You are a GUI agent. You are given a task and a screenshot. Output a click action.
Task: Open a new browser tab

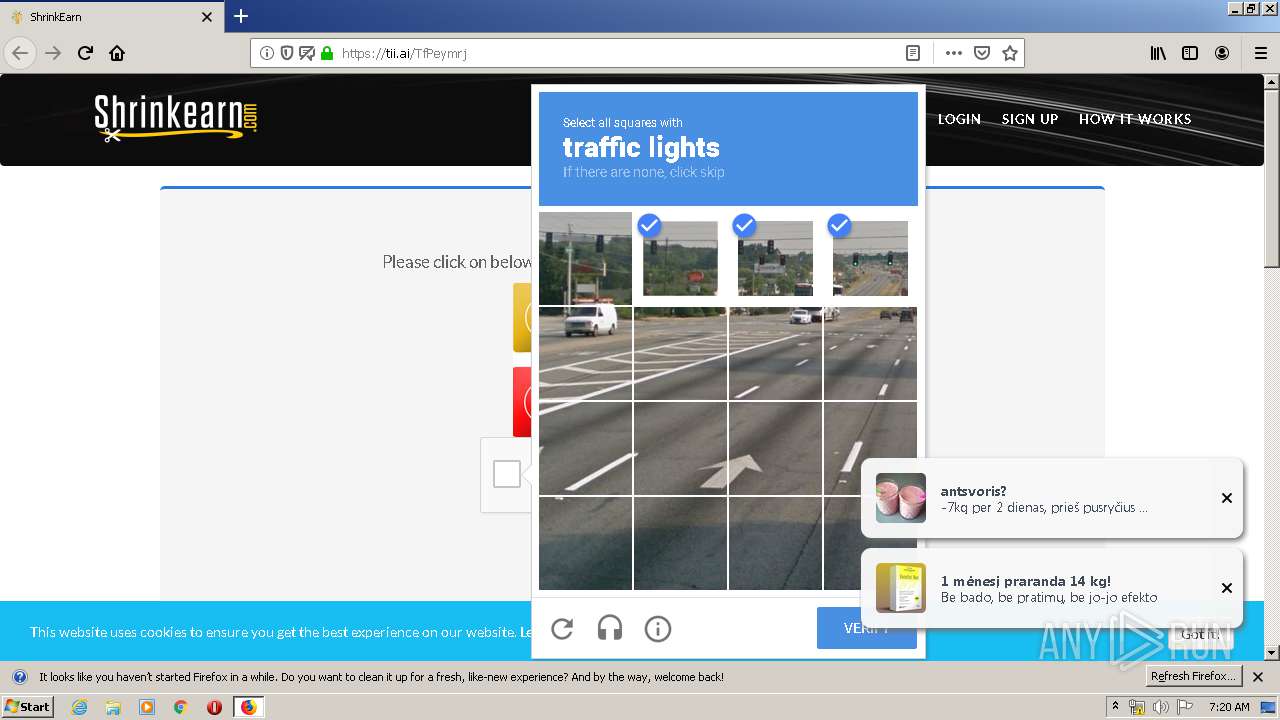241,16
